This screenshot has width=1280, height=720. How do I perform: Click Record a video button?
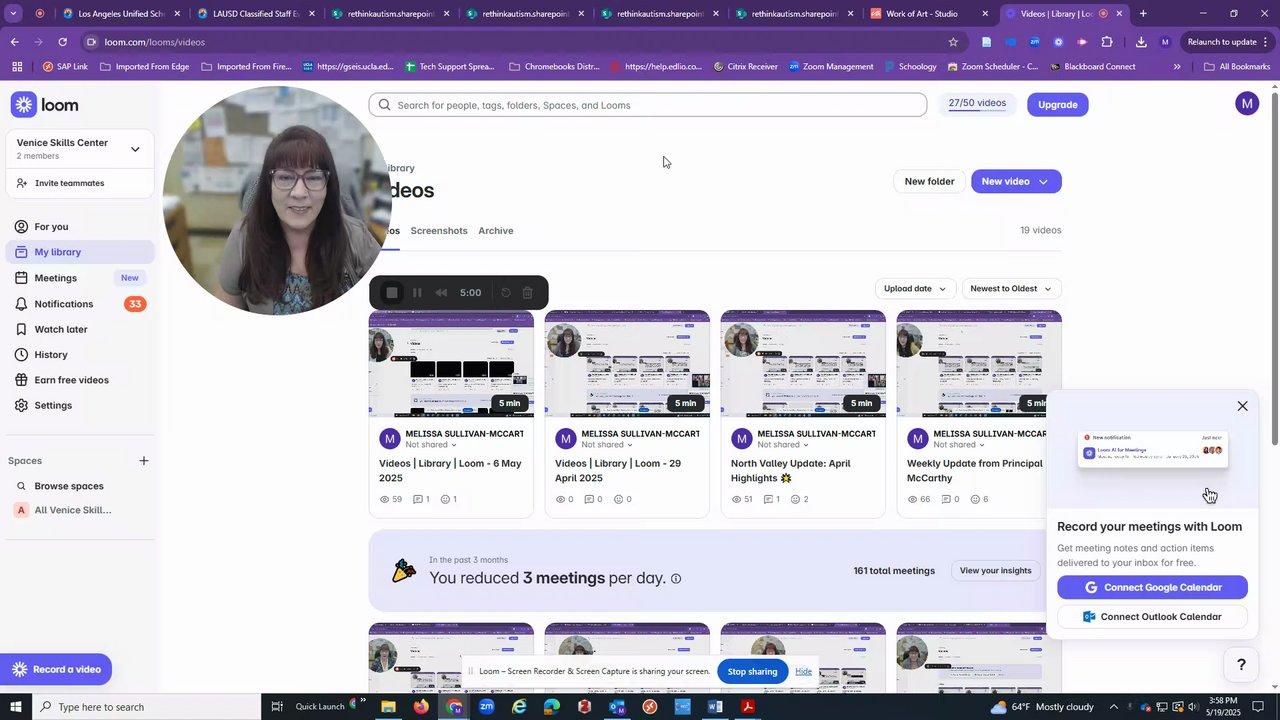pyautogui.click(x=56, y=669)
